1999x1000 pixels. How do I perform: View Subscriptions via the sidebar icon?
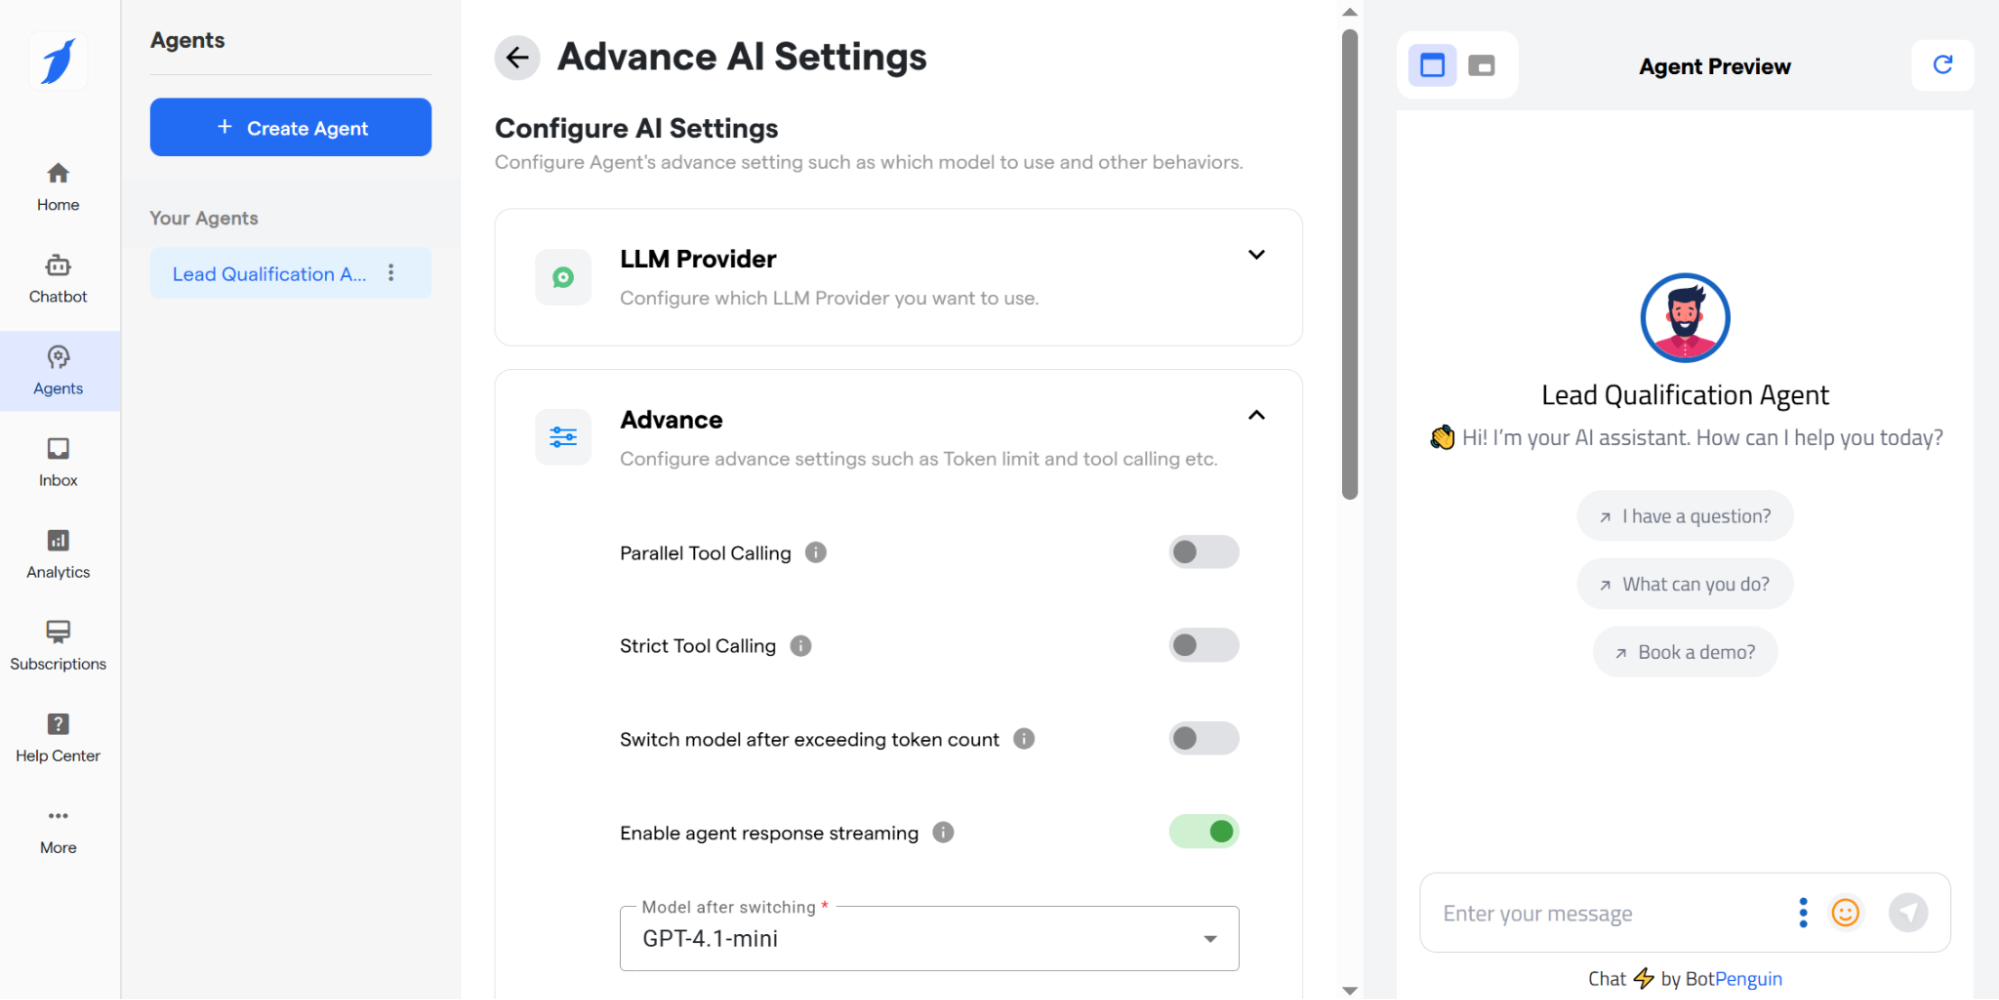[x=57, y=645]
